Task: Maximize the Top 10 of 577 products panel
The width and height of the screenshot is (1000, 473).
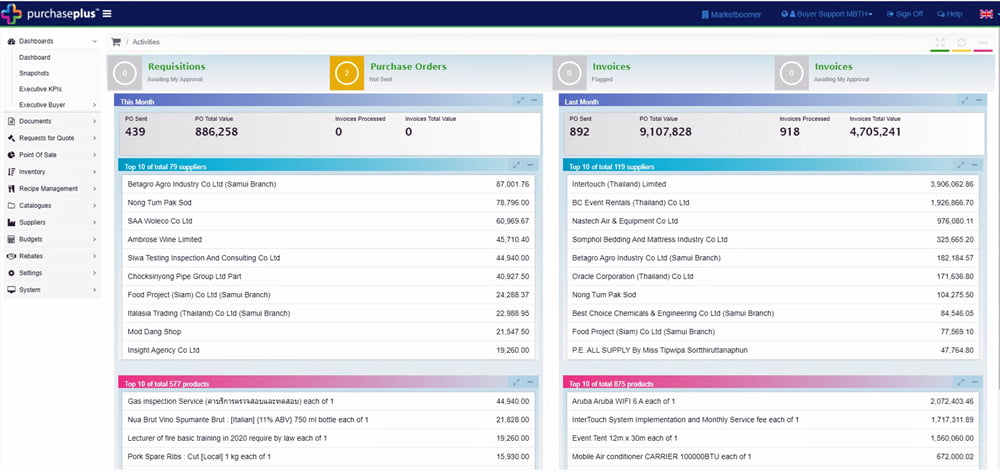Action: coord(517,382)
